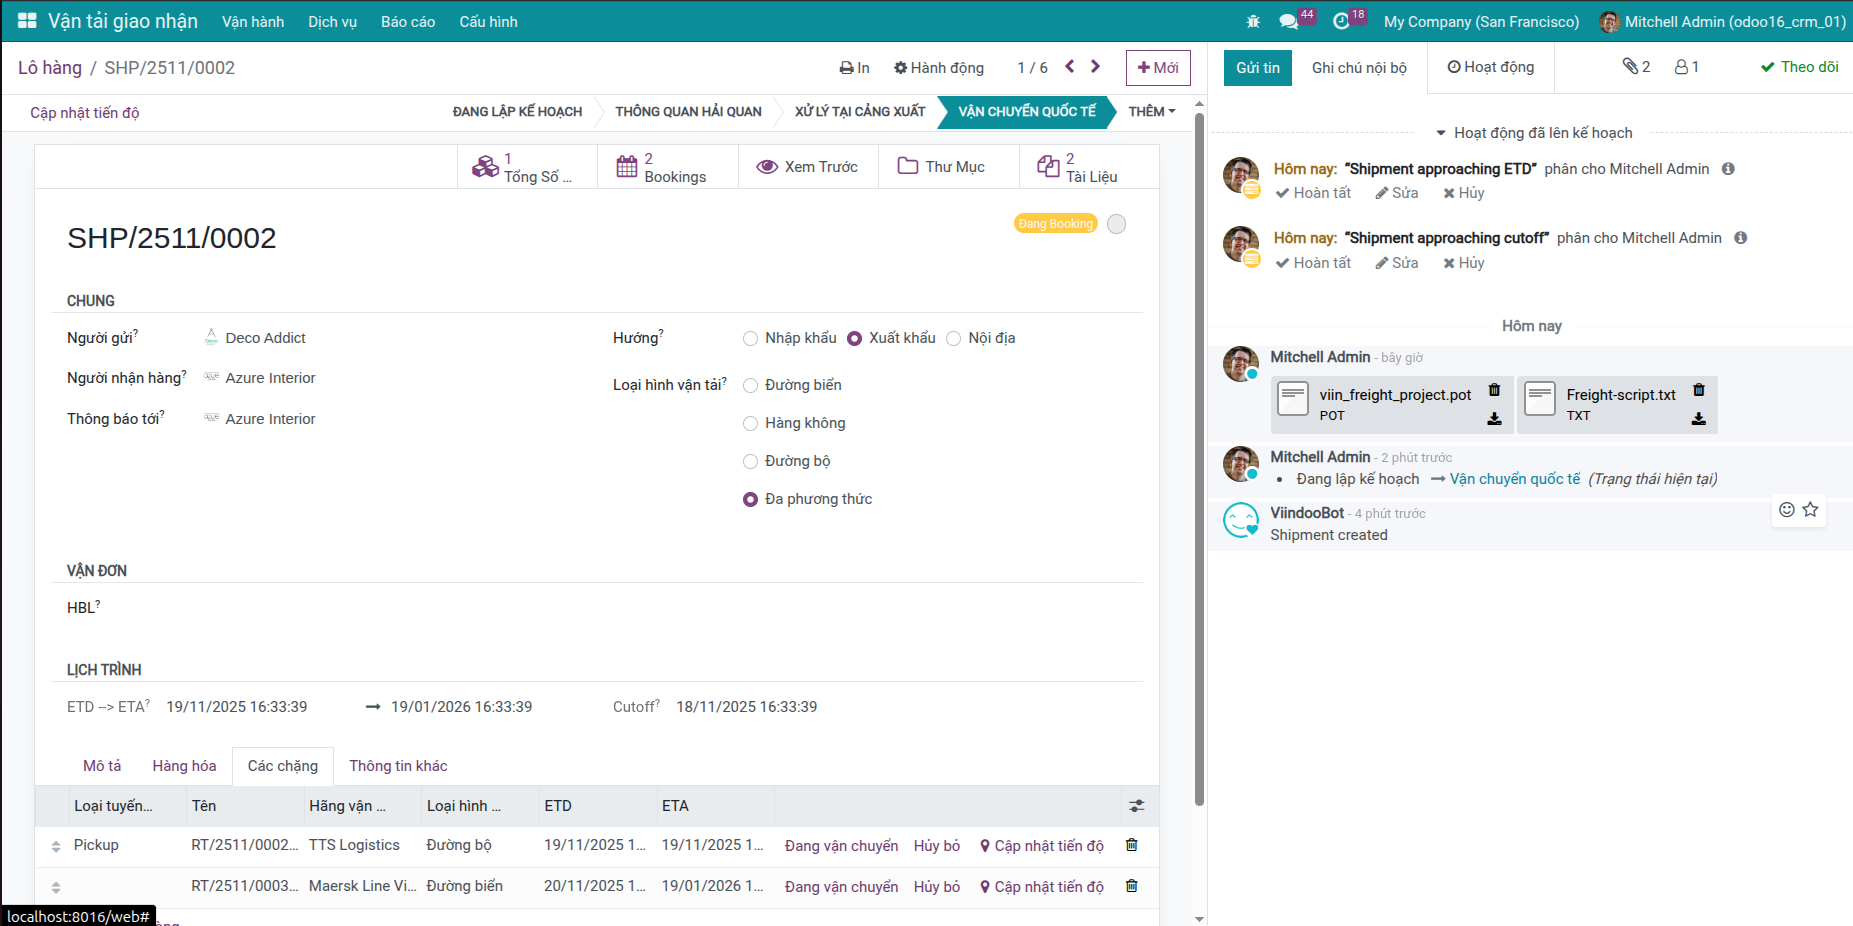Download the viin_freight_project.pot attachment
This screenshot has height=926, width=1853.
(x=1494, y=419)
